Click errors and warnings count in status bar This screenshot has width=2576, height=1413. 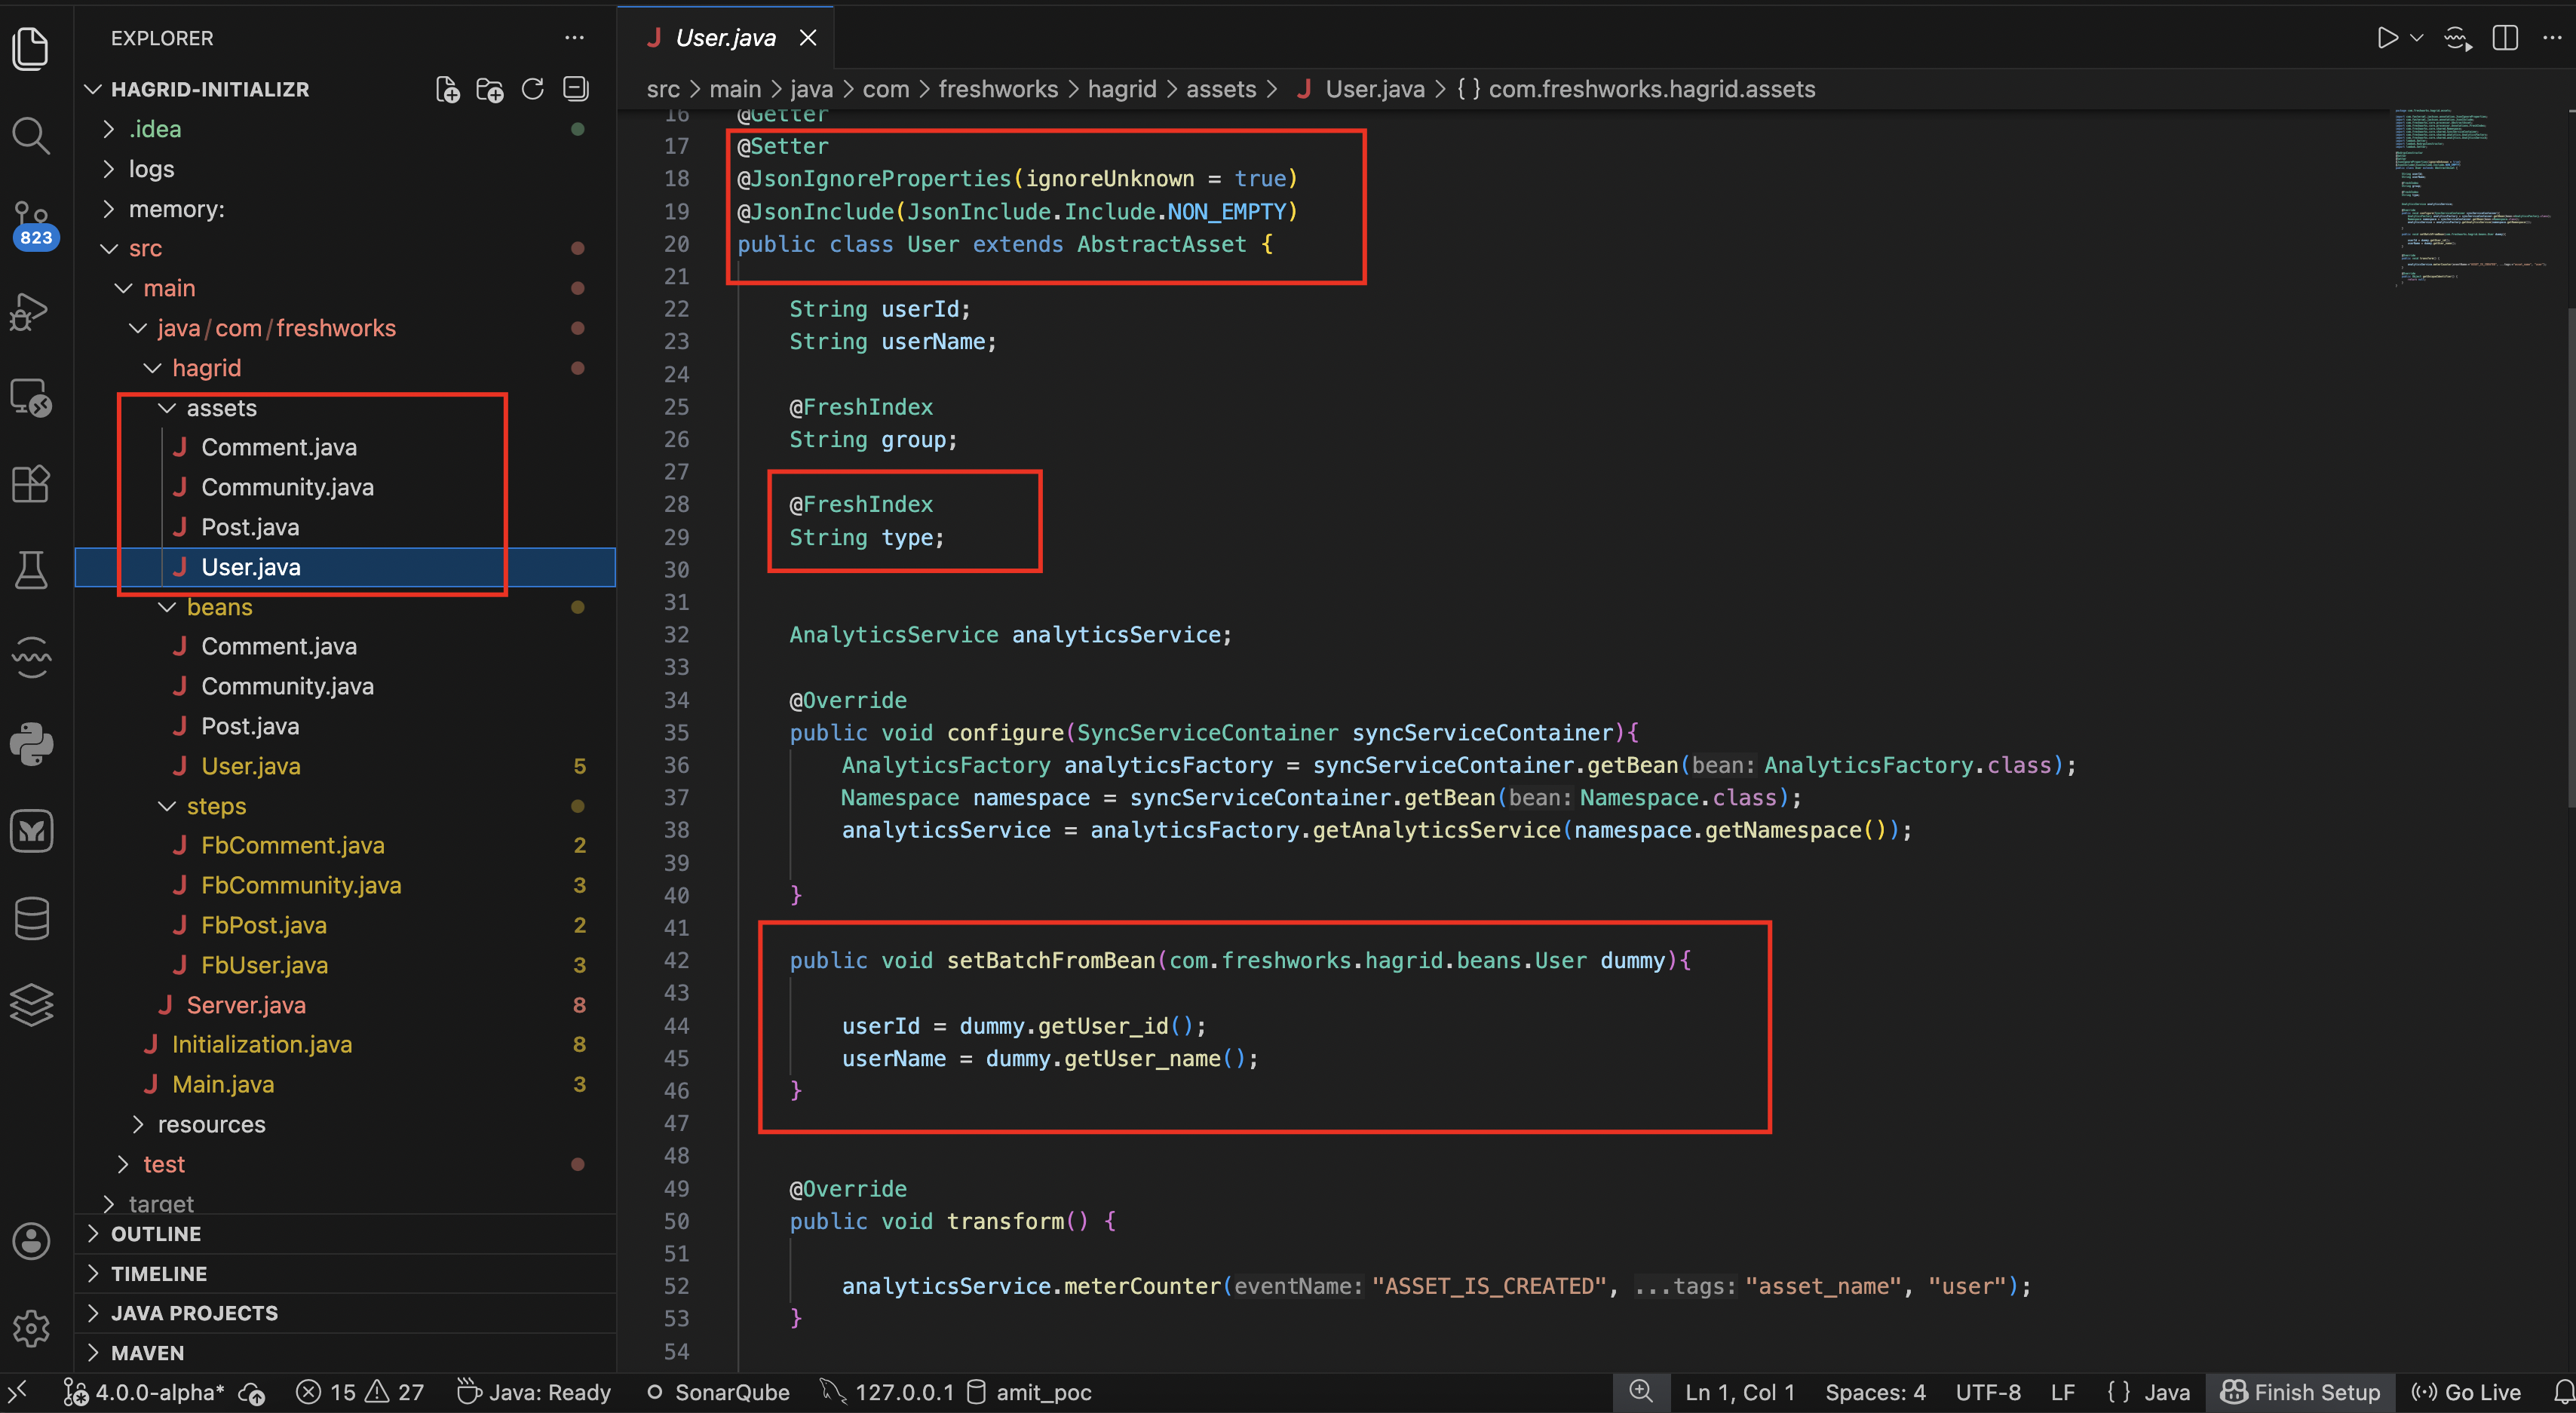361,1392
